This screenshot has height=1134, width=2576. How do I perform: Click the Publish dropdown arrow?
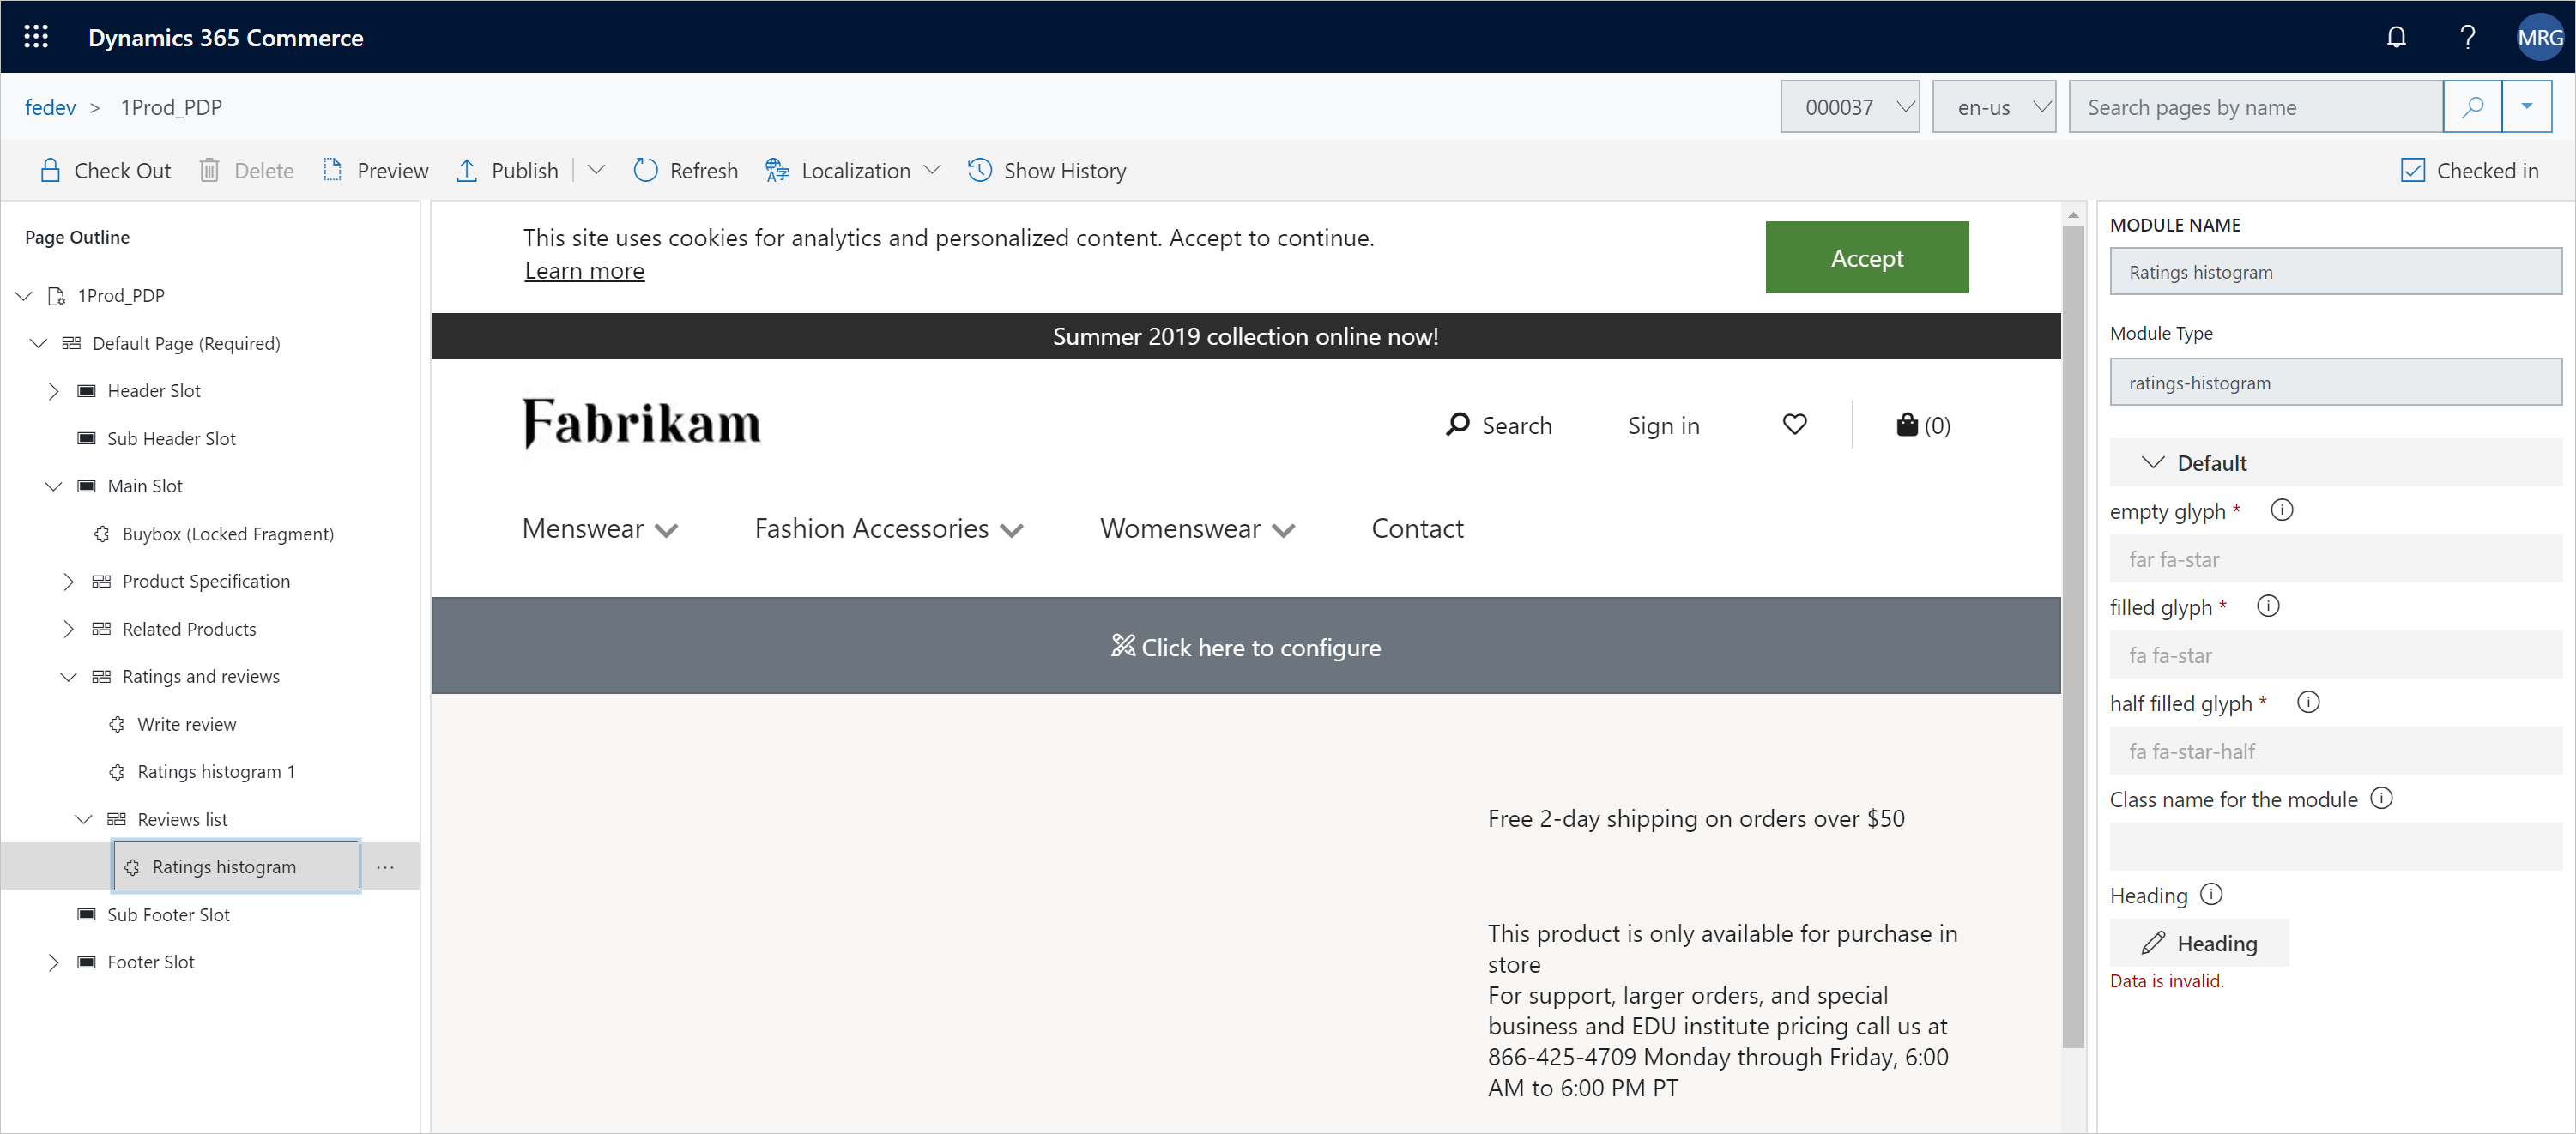point(595,169)
